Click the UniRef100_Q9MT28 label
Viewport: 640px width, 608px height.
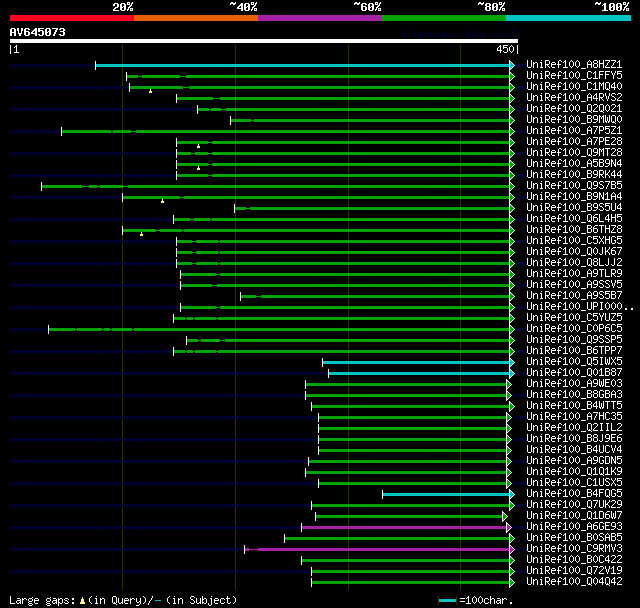click(x=574, y=153)
